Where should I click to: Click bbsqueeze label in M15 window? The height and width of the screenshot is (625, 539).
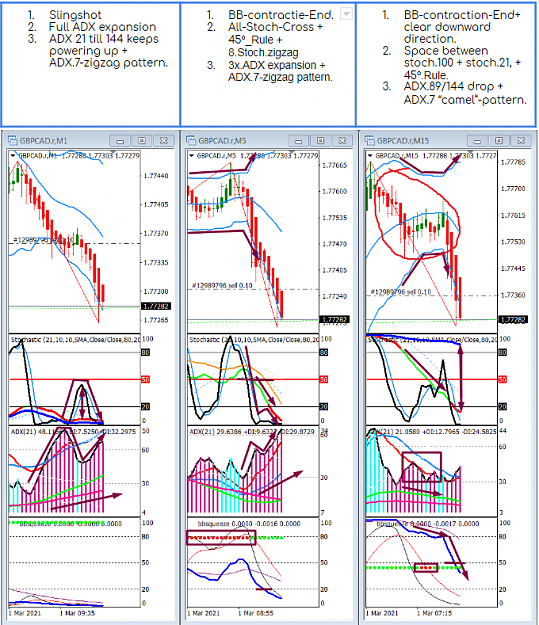pos(428,523)
